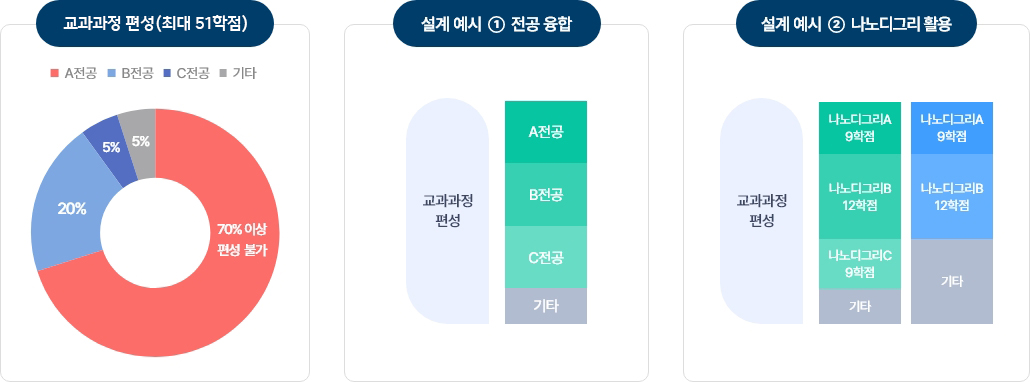Screen dimensions: 1030x382
Task: Select the blue 5% C전공 donut segment
Action: click(110, 148)
